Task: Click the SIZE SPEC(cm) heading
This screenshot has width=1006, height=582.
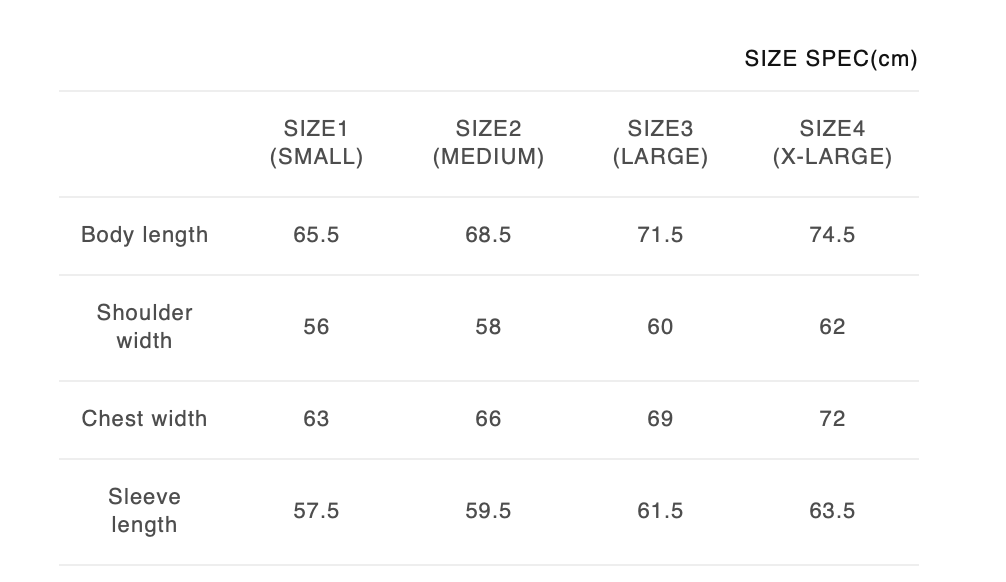Action: 830,59
